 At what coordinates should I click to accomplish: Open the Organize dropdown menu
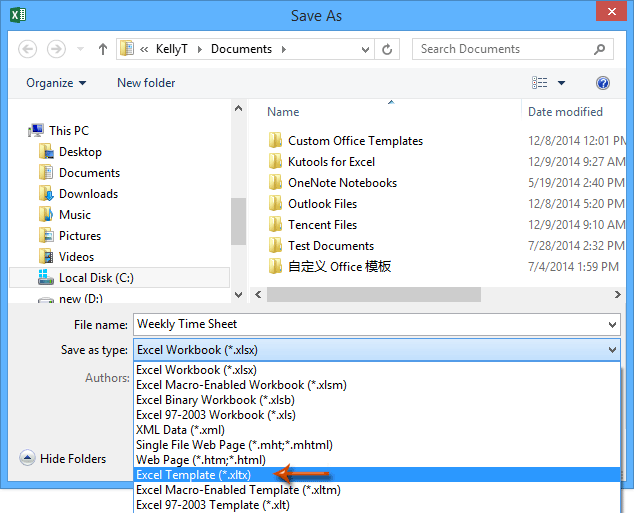coord(56,83)
